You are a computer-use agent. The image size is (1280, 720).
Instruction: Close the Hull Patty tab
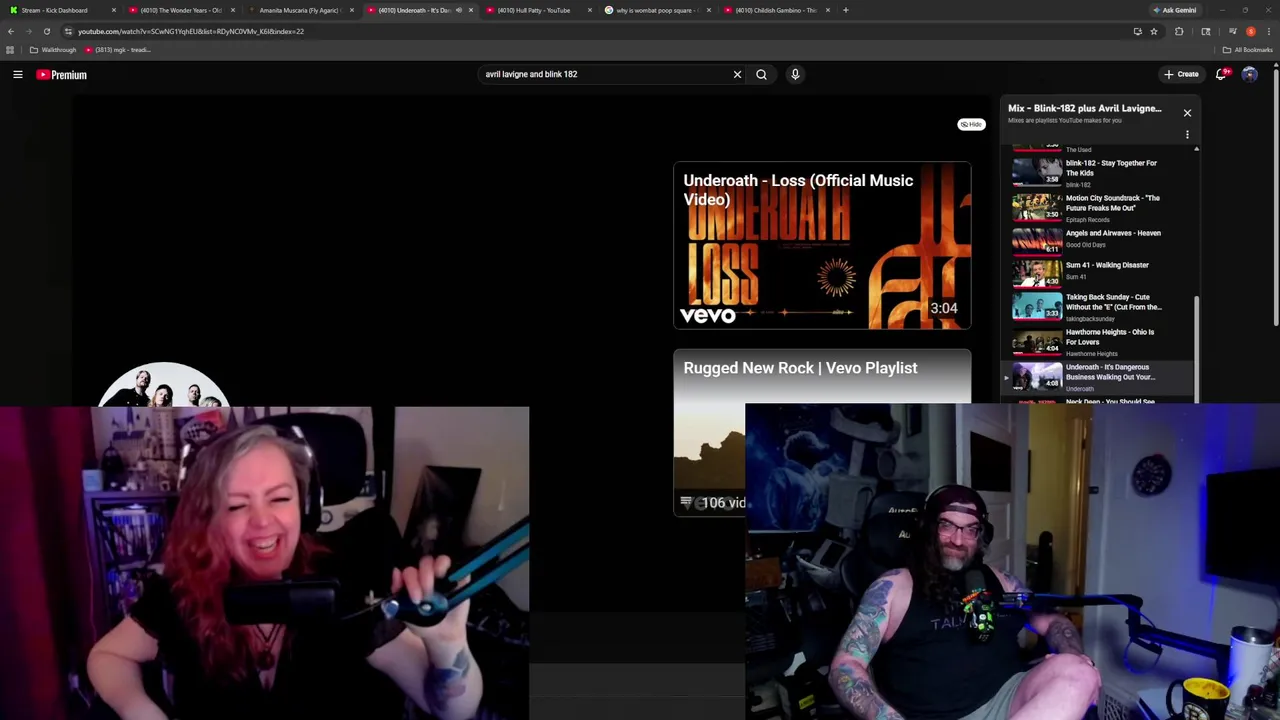pyautogui.click(x=589, y=10)
